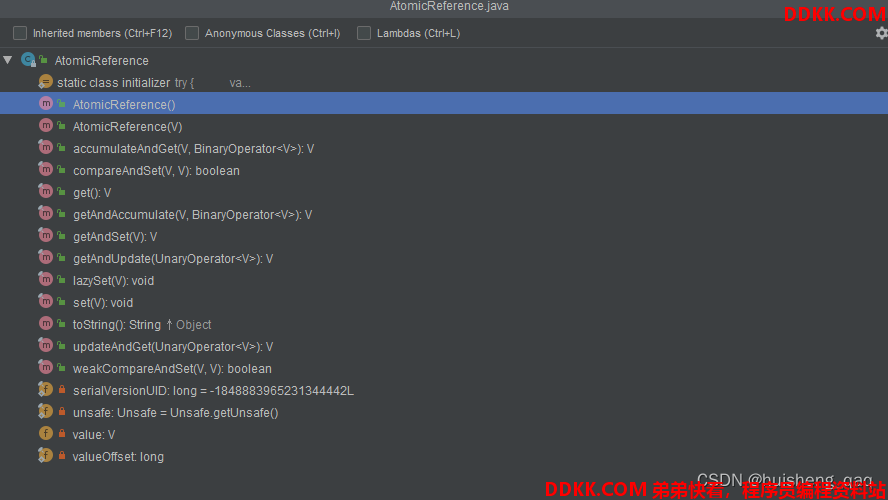
Task: Enable the Inherited members checkbox
Action: (20, 33)
